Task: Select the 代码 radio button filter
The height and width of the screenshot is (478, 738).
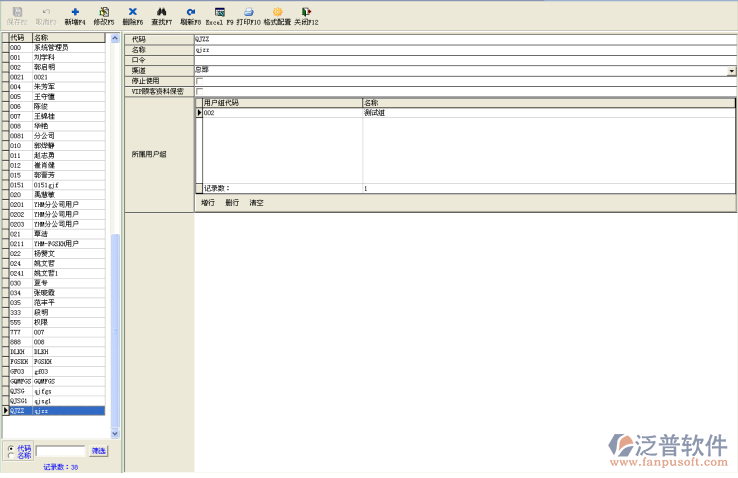Action: pos(11,448)
